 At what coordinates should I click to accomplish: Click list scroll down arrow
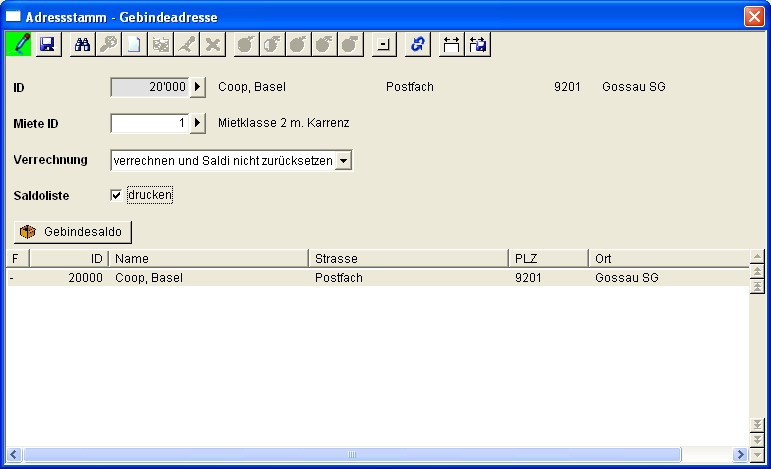tap(757, 455)
